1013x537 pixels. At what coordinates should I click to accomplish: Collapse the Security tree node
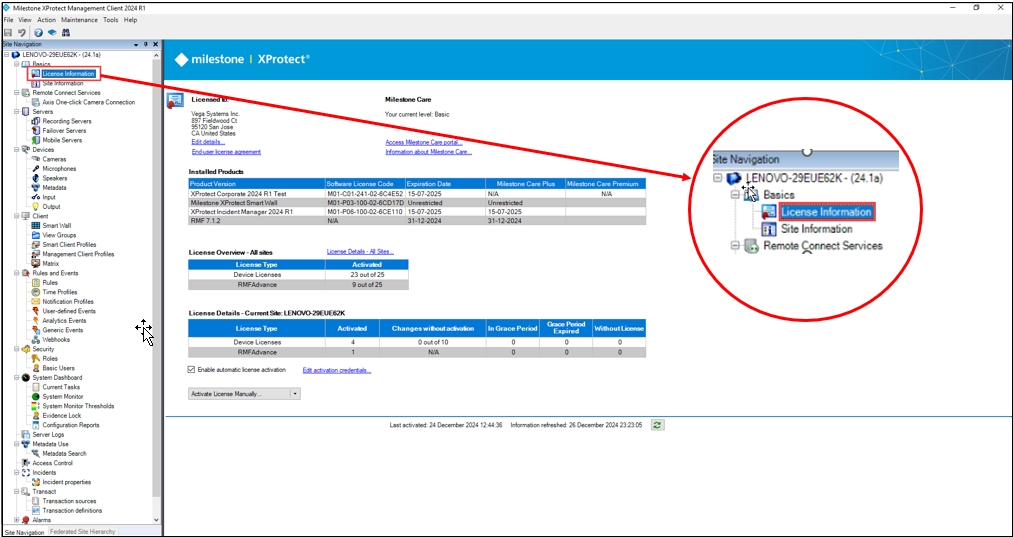[16, 349]
